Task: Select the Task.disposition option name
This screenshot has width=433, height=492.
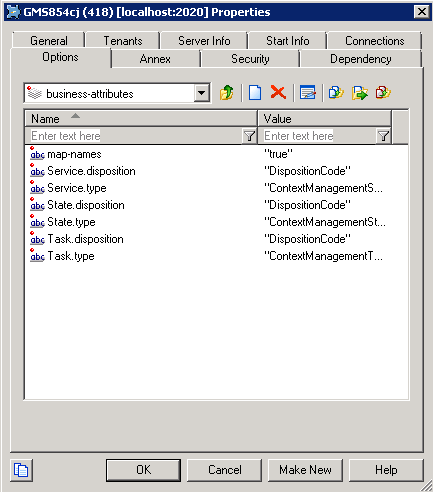Action: click(85, 239)
